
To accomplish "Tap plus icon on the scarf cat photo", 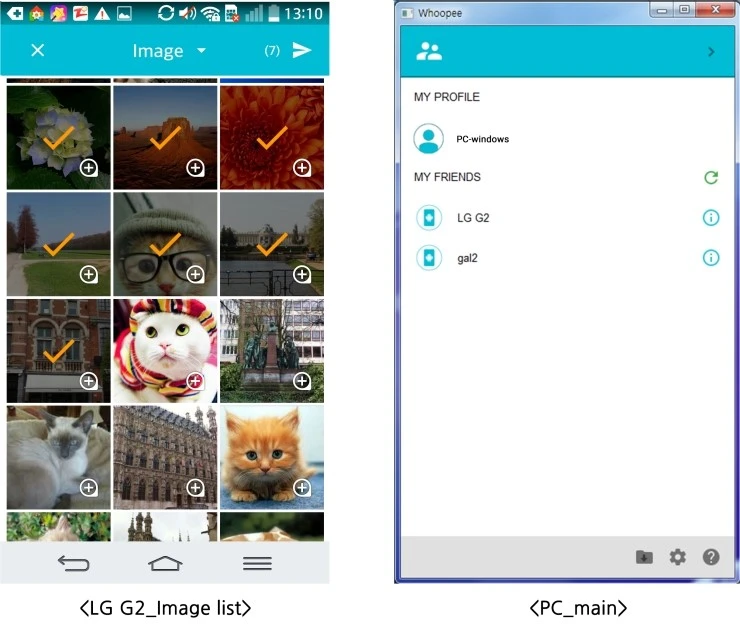I will point(195,381).
